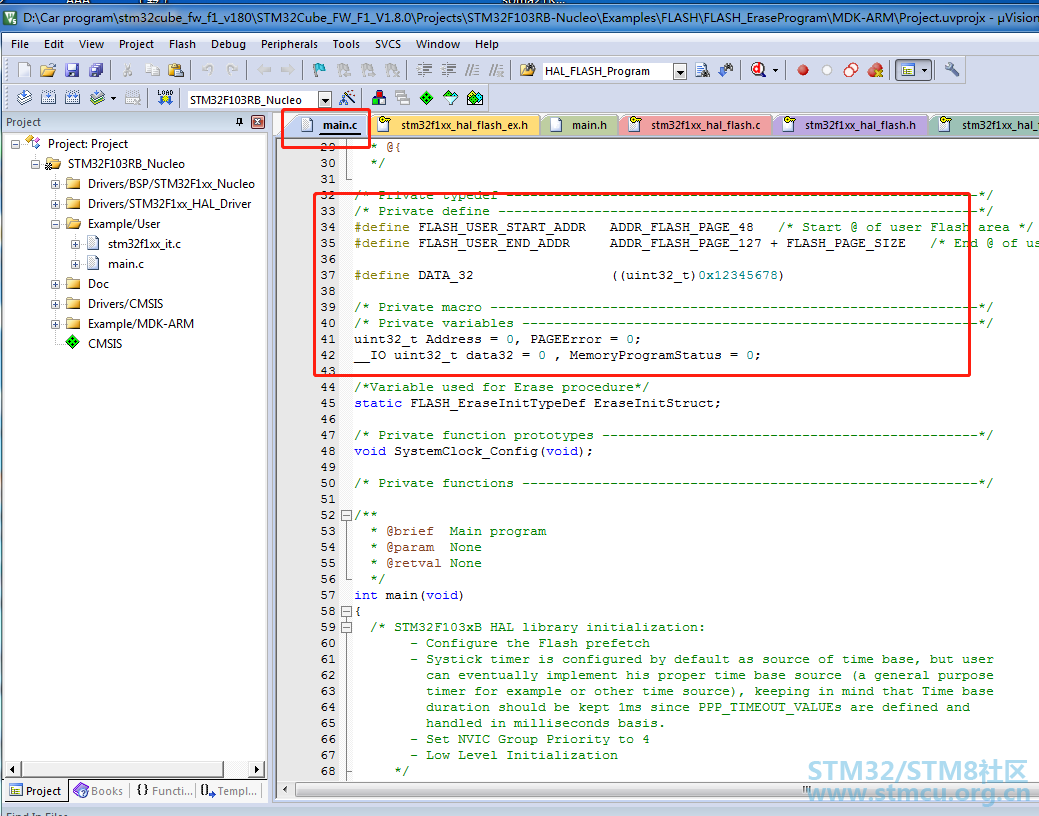Expand the stm32f1xx_it.c file node
Viewport: 1039px width, 816px height.
[76, 244]
